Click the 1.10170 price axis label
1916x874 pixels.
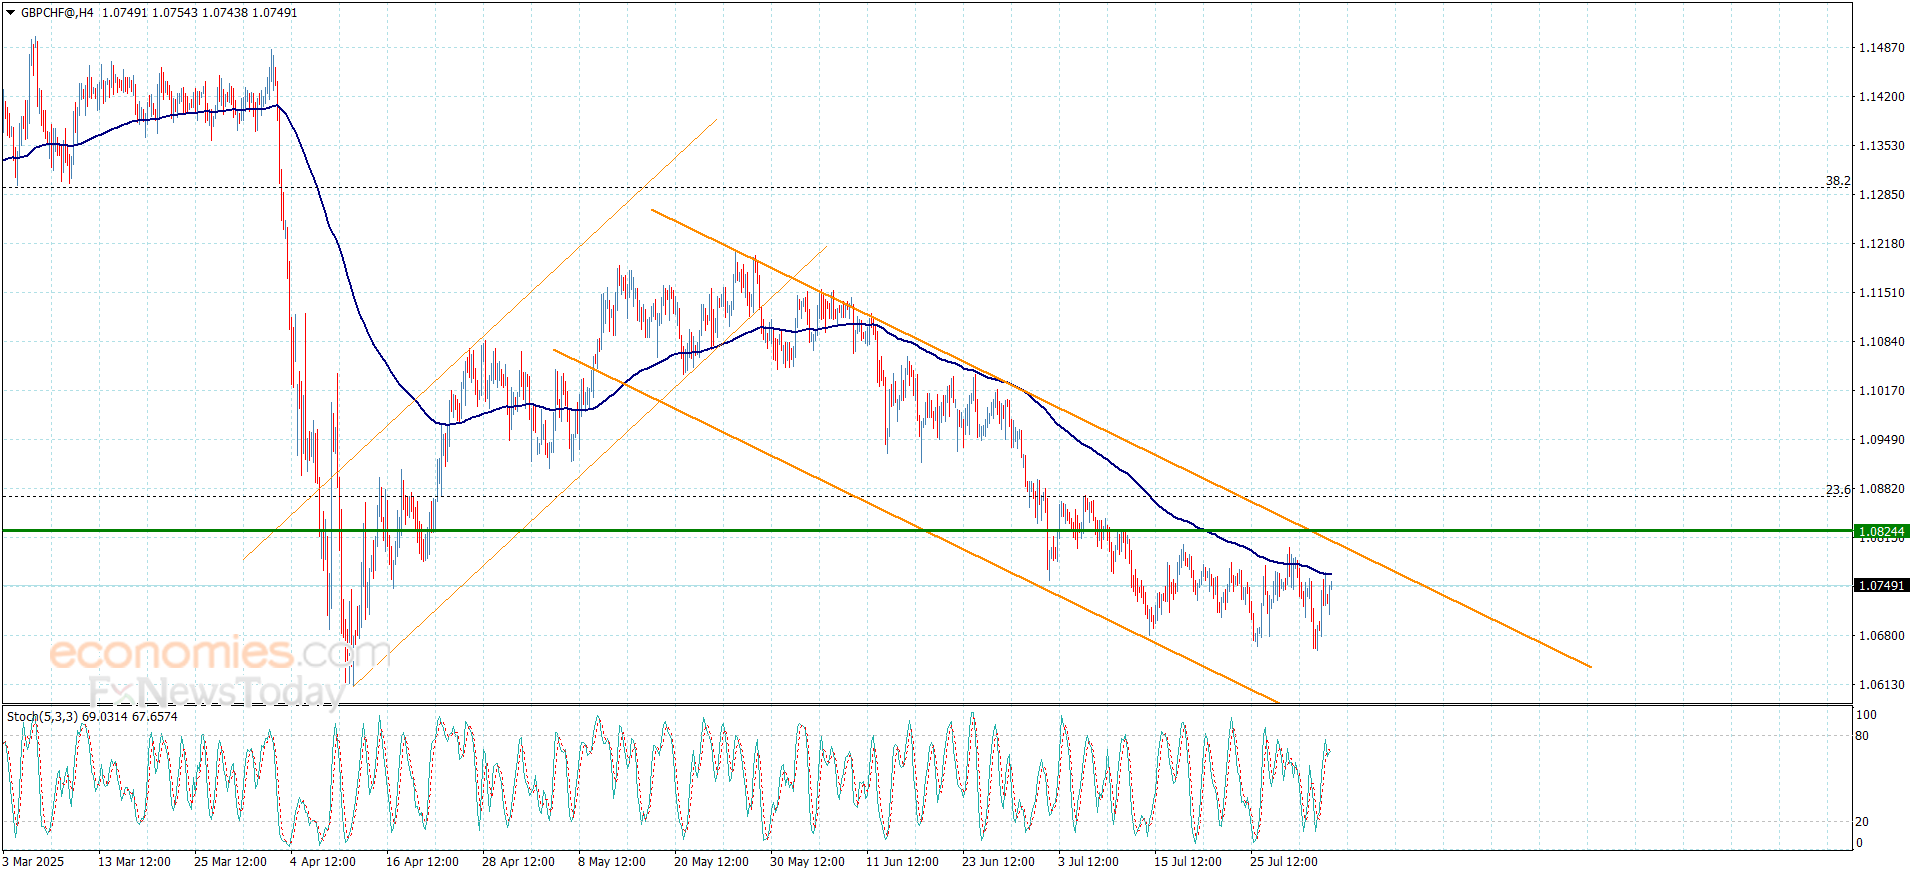point(1881,391)
